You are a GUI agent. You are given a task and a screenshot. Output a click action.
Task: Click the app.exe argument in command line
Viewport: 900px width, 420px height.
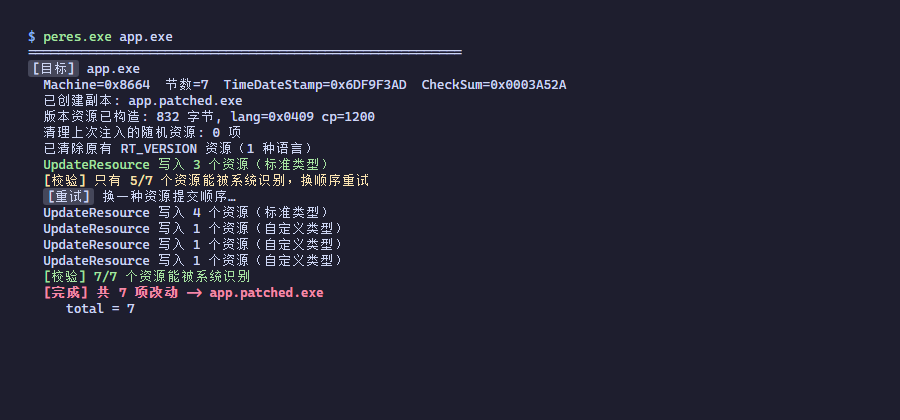tap(146, 37)
